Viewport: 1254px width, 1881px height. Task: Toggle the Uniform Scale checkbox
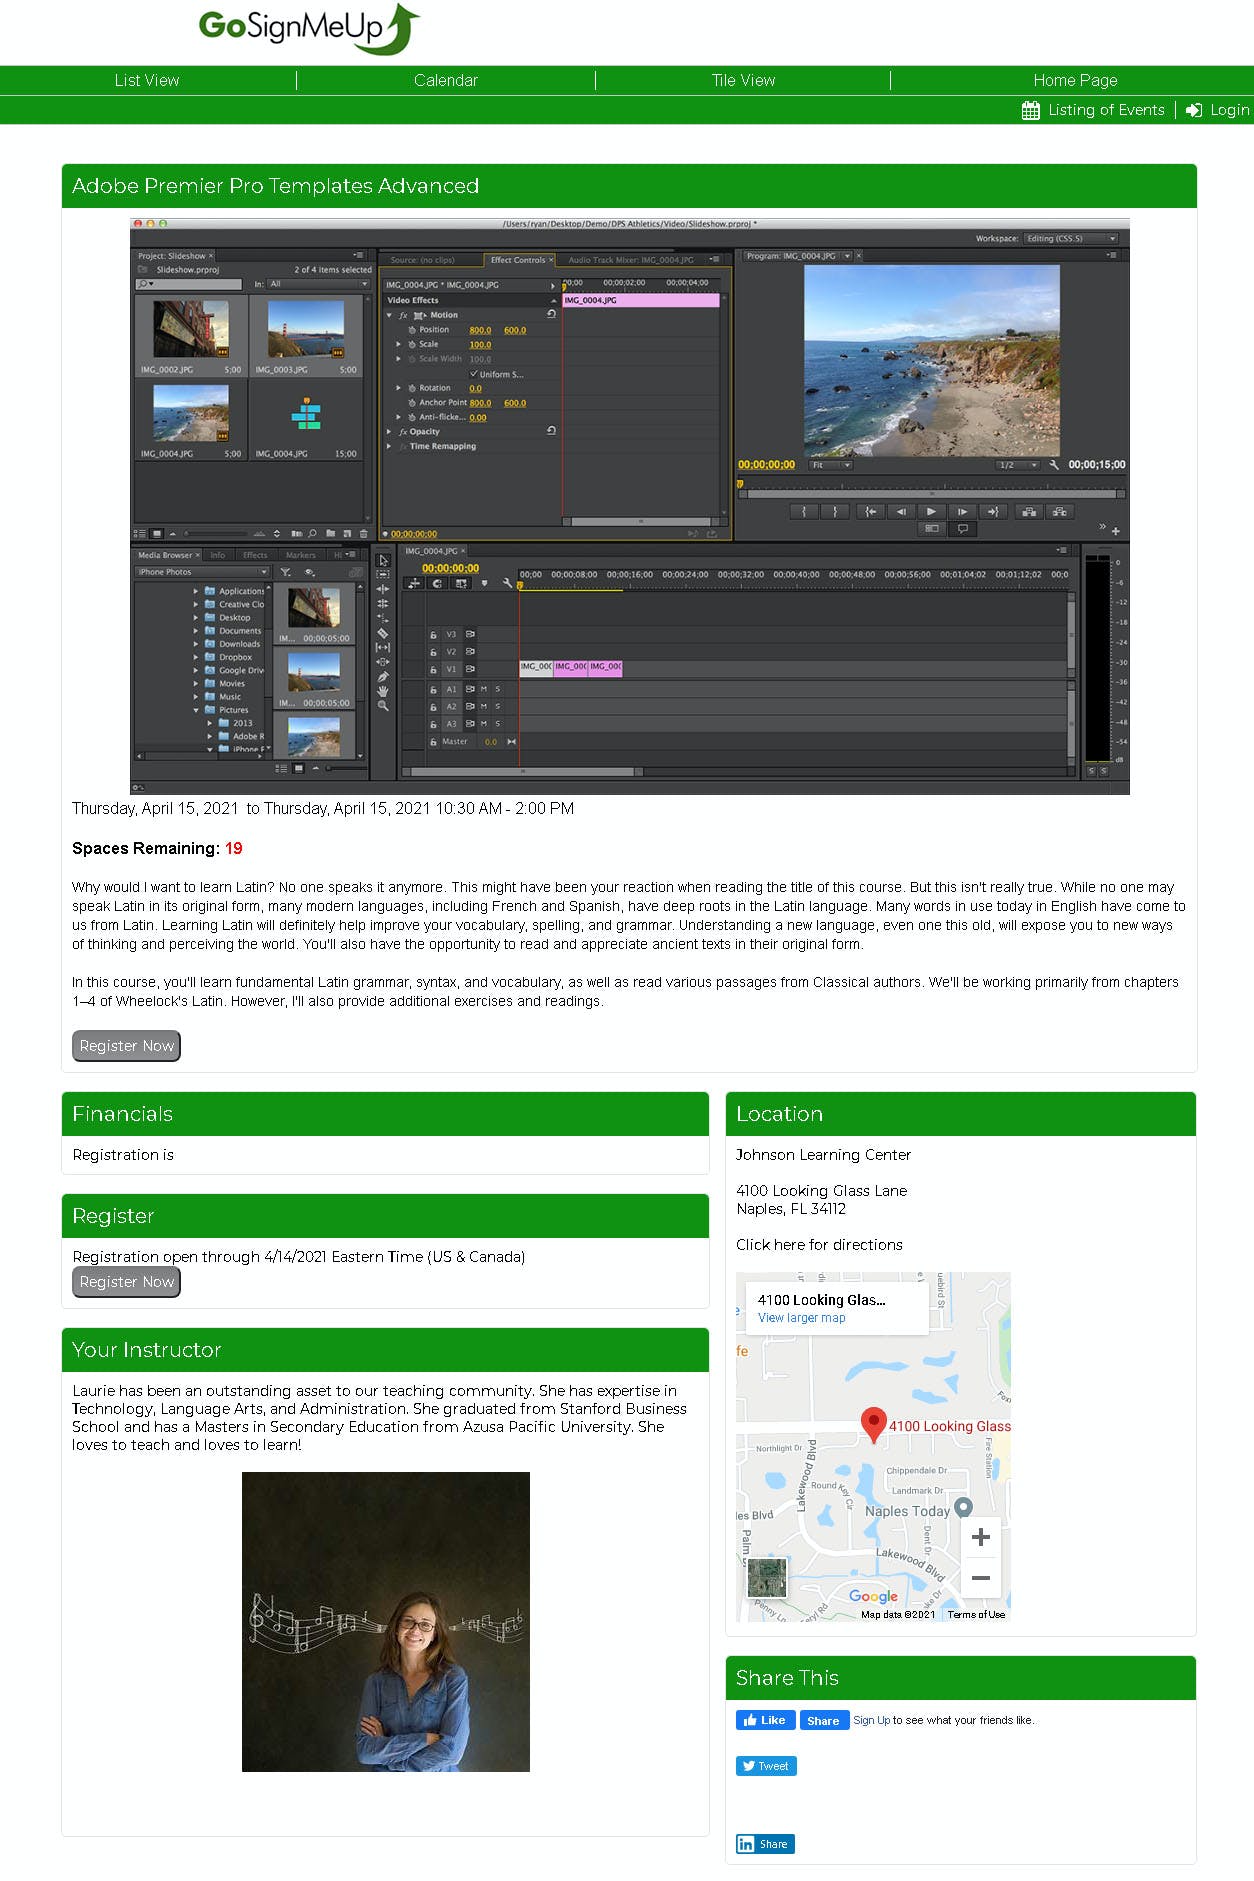pyautogui.click(x=474, y=374)
